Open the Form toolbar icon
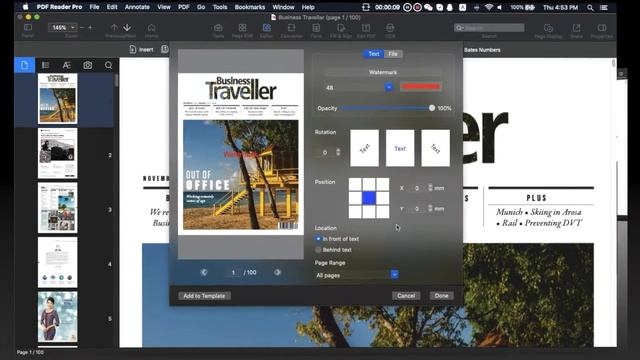Image resolution: width=640 pixels, height=360 pixels. (x=316, y=27)
